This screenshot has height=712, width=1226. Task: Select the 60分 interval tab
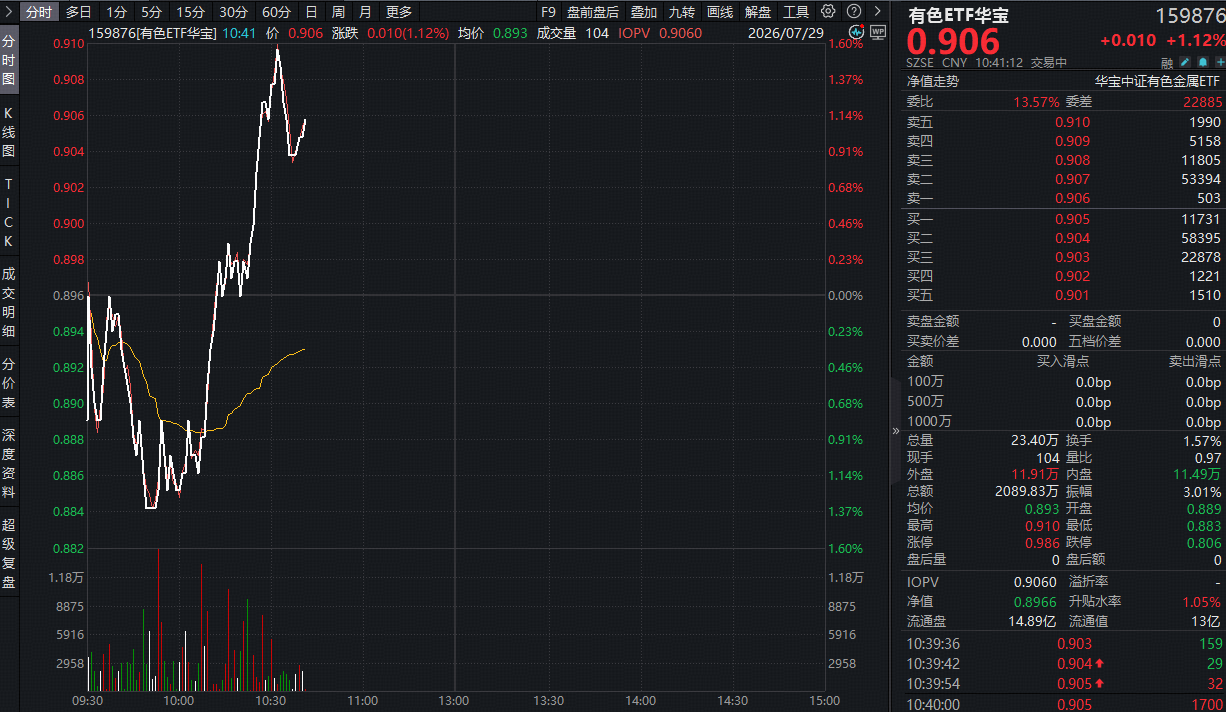tap(276, 12)
